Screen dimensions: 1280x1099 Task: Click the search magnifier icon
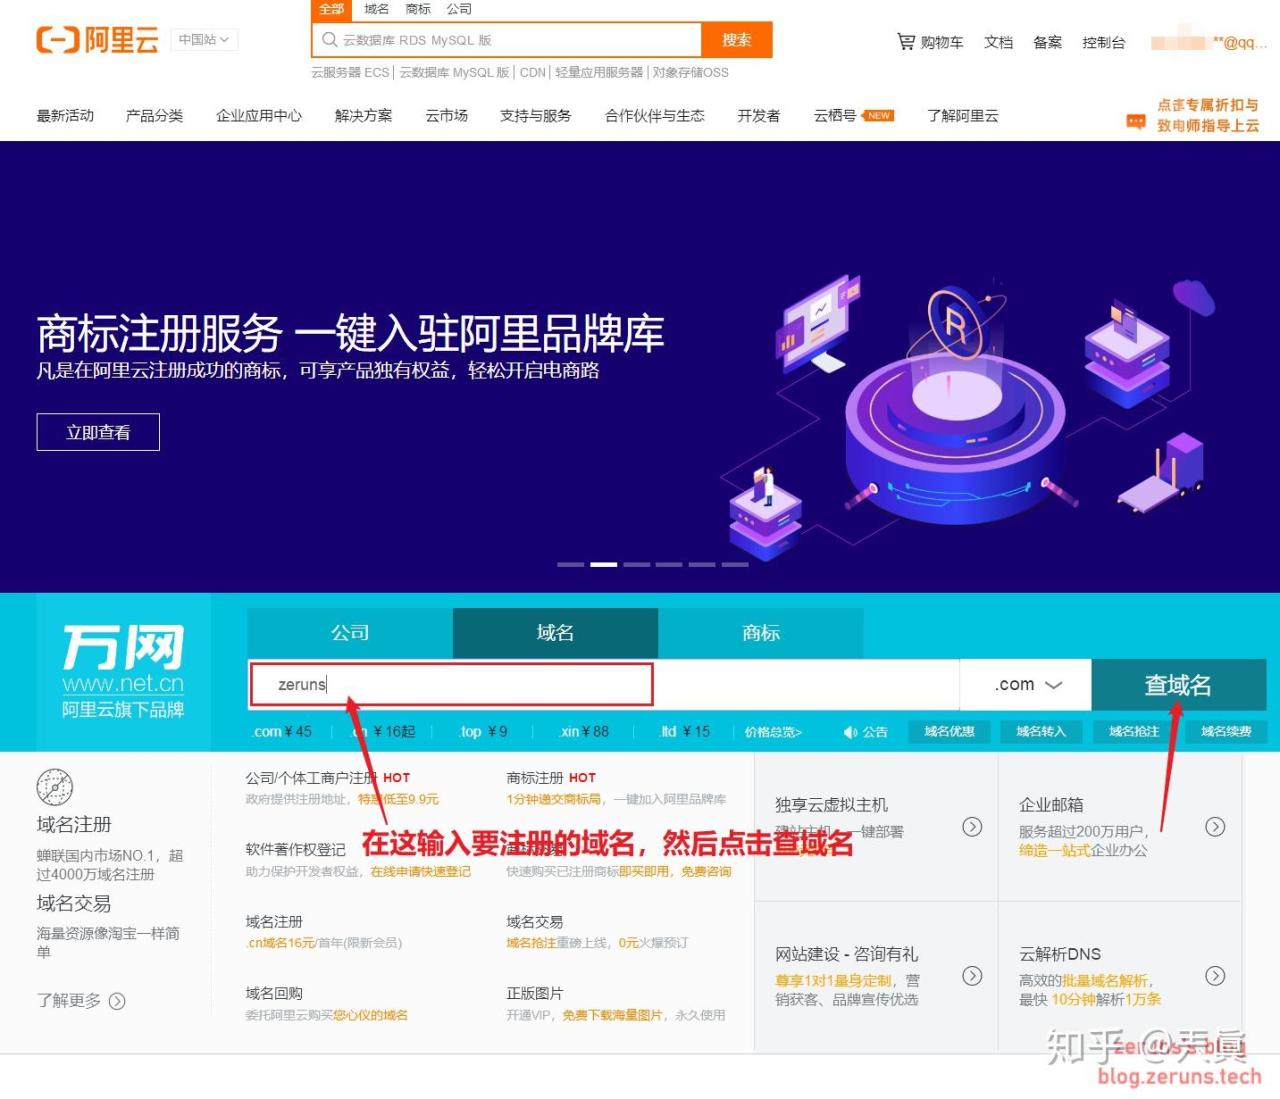(329, 40)
